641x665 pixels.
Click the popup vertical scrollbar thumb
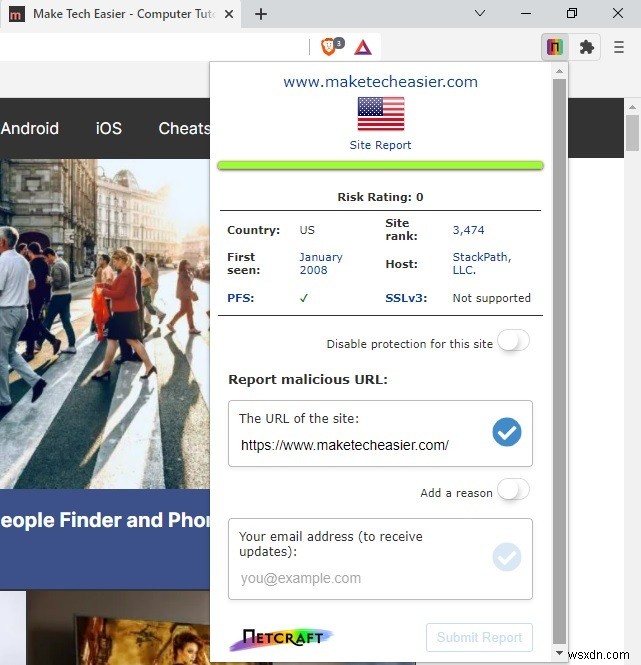click(560, 361)
